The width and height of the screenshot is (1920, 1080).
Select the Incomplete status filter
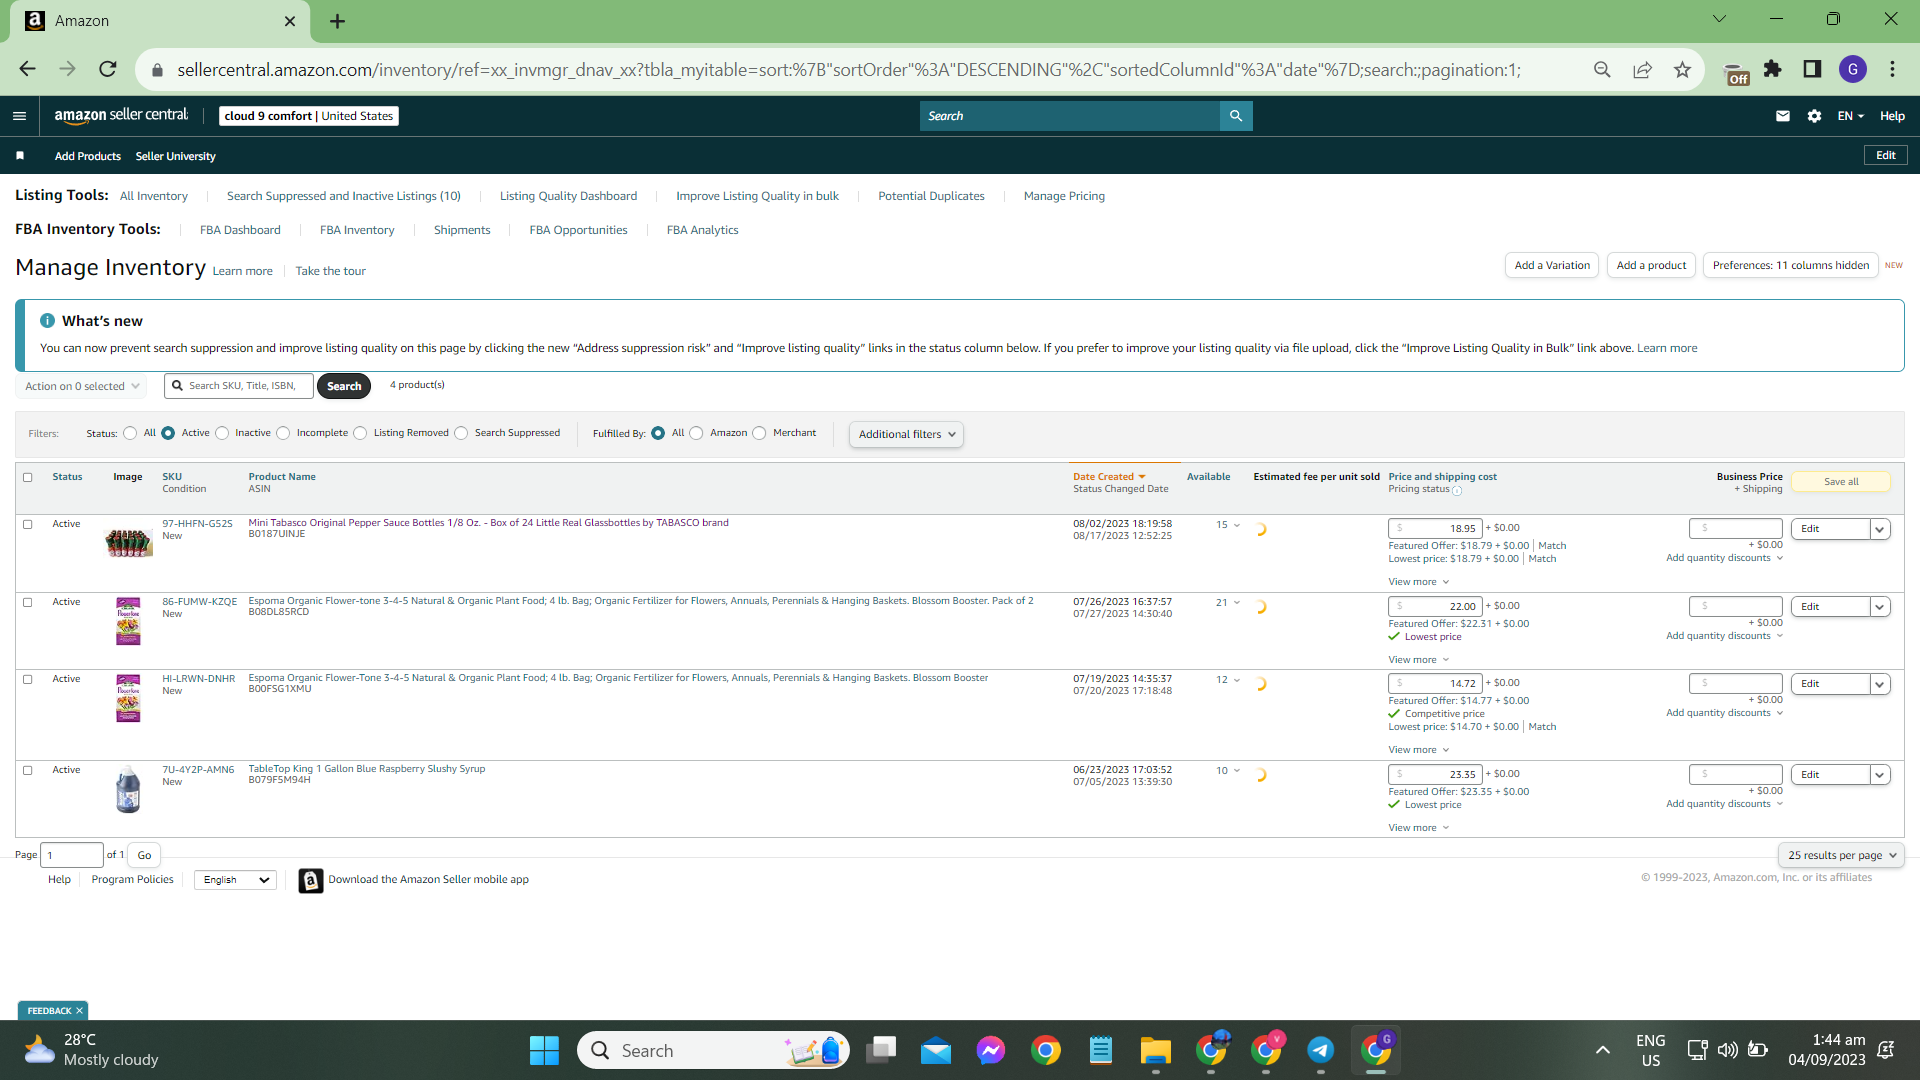283,434
